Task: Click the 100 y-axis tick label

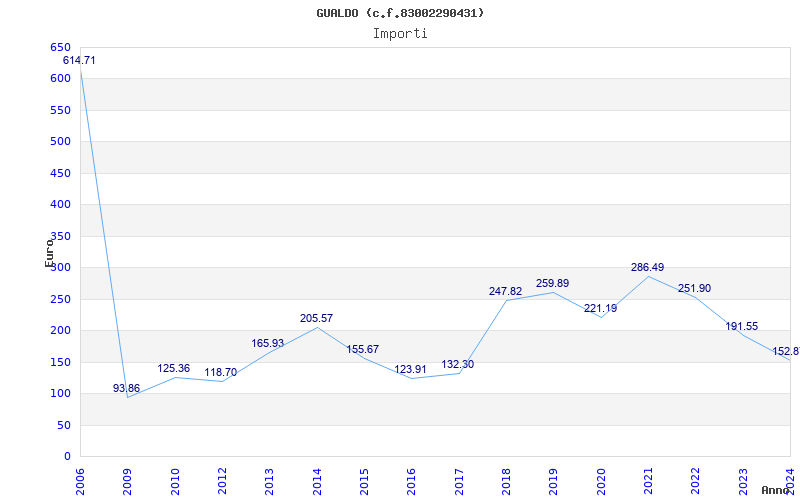Action: (x=60, y=393)
